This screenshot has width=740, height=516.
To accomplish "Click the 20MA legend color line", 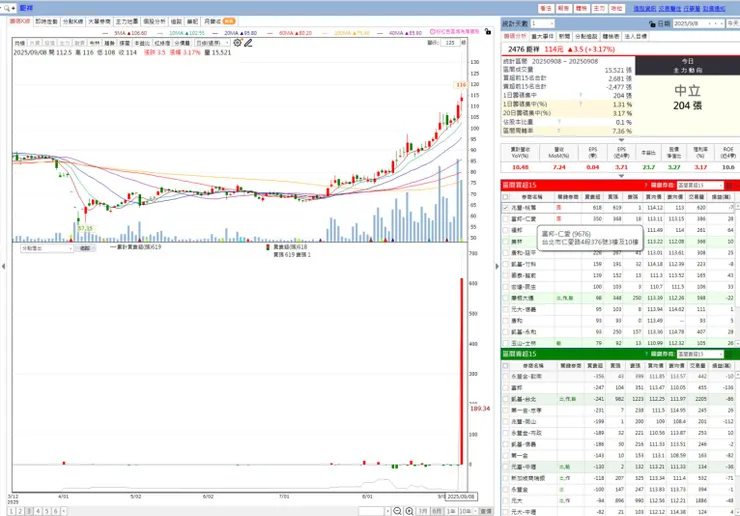I will [217, 33].
